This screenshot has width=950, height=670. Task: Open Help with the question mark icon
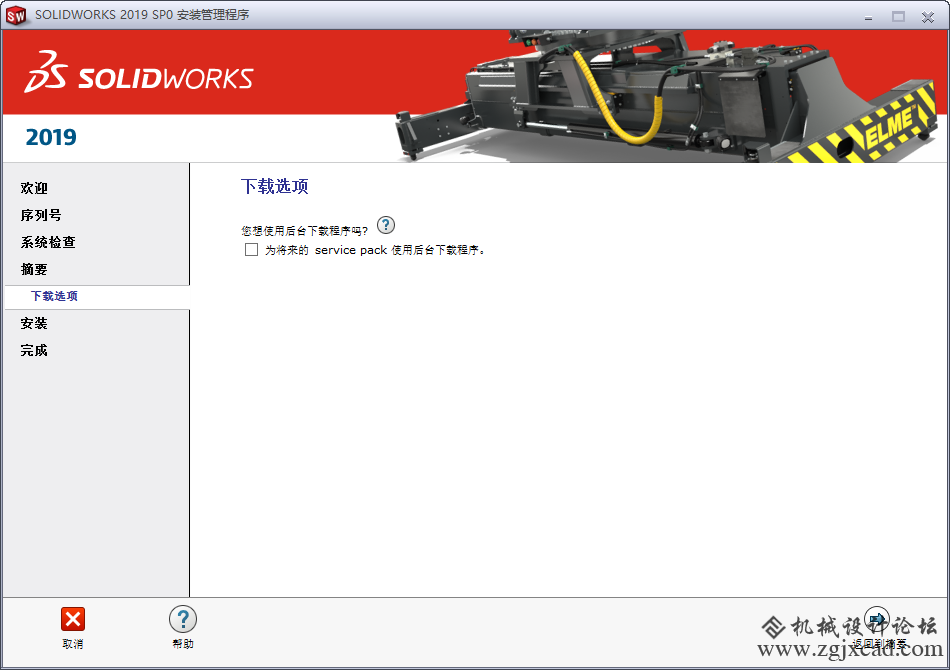click(x=183, y=619)
